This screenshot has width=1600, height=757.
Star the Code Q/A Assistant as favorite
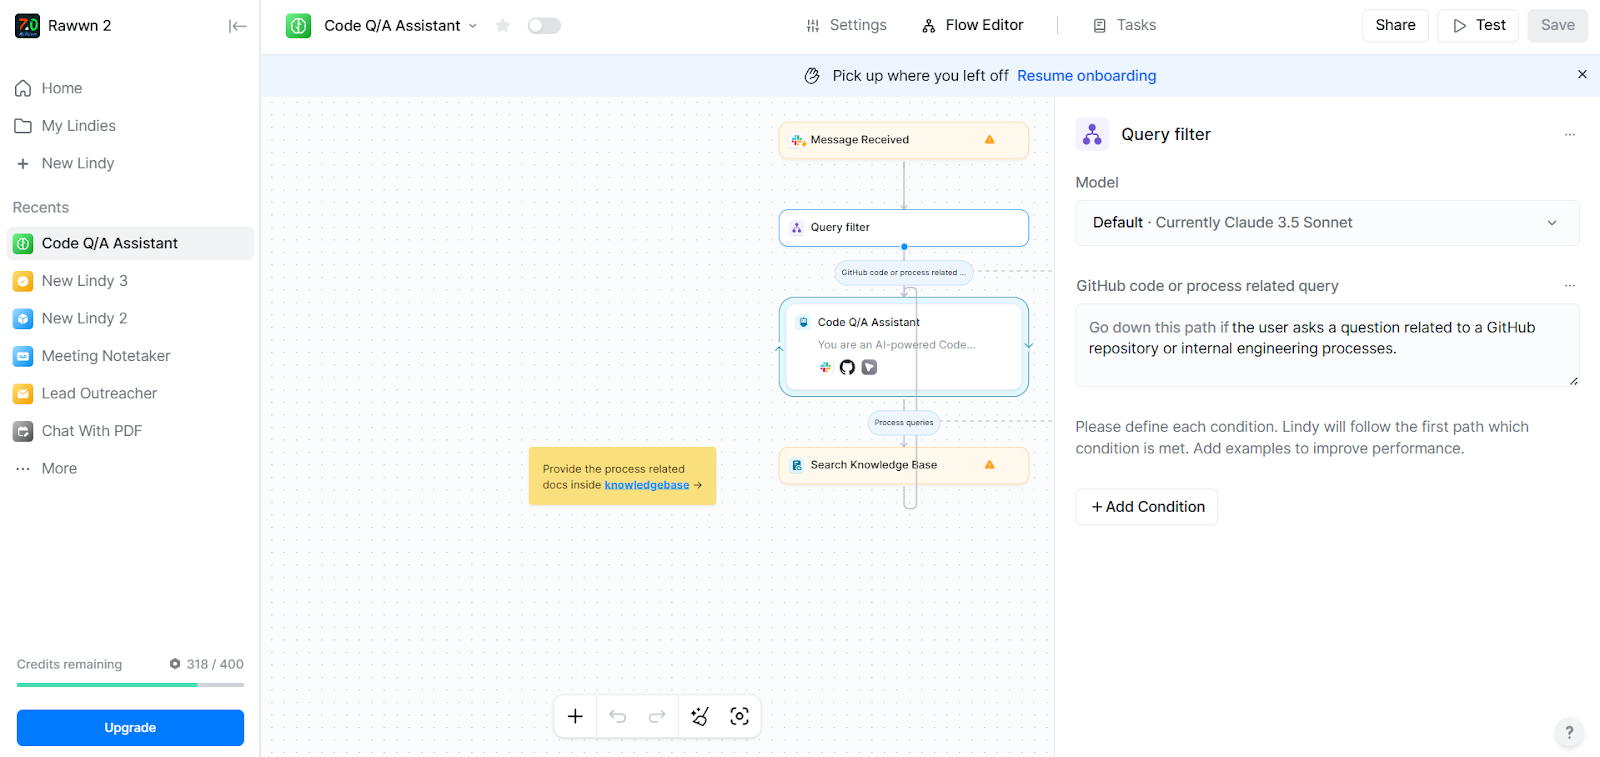point(503,26)
